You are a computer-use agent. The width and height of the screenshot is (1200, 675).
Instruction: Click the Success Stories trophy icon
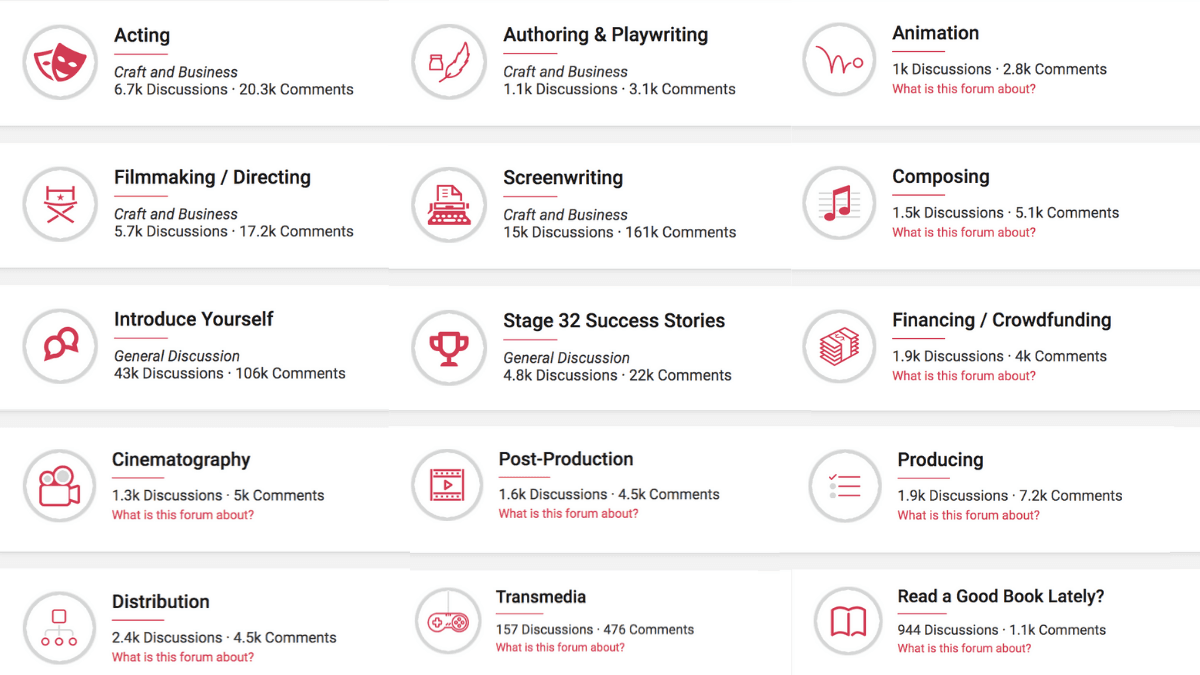(449, 348)
